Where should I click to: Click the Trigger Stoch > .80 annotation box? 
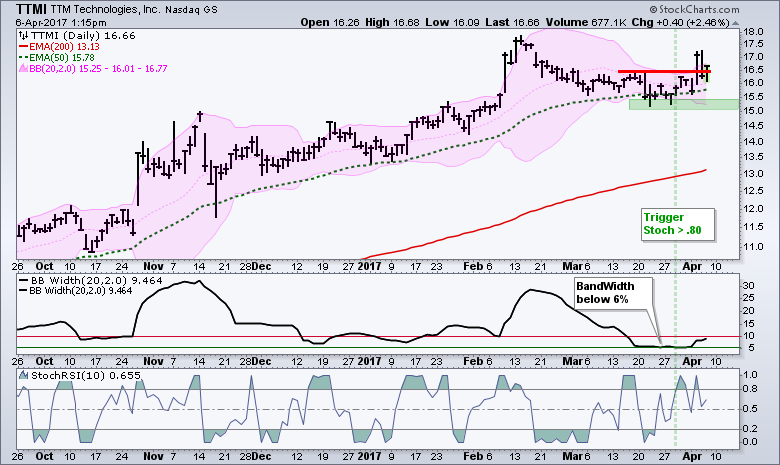pyautogui.click(x=678, y=224)
